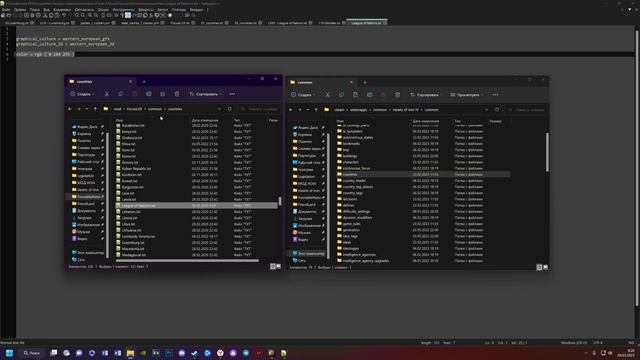Open the Просмотреть dropdown in common window
640x360 pixels.
click(467, 95)
